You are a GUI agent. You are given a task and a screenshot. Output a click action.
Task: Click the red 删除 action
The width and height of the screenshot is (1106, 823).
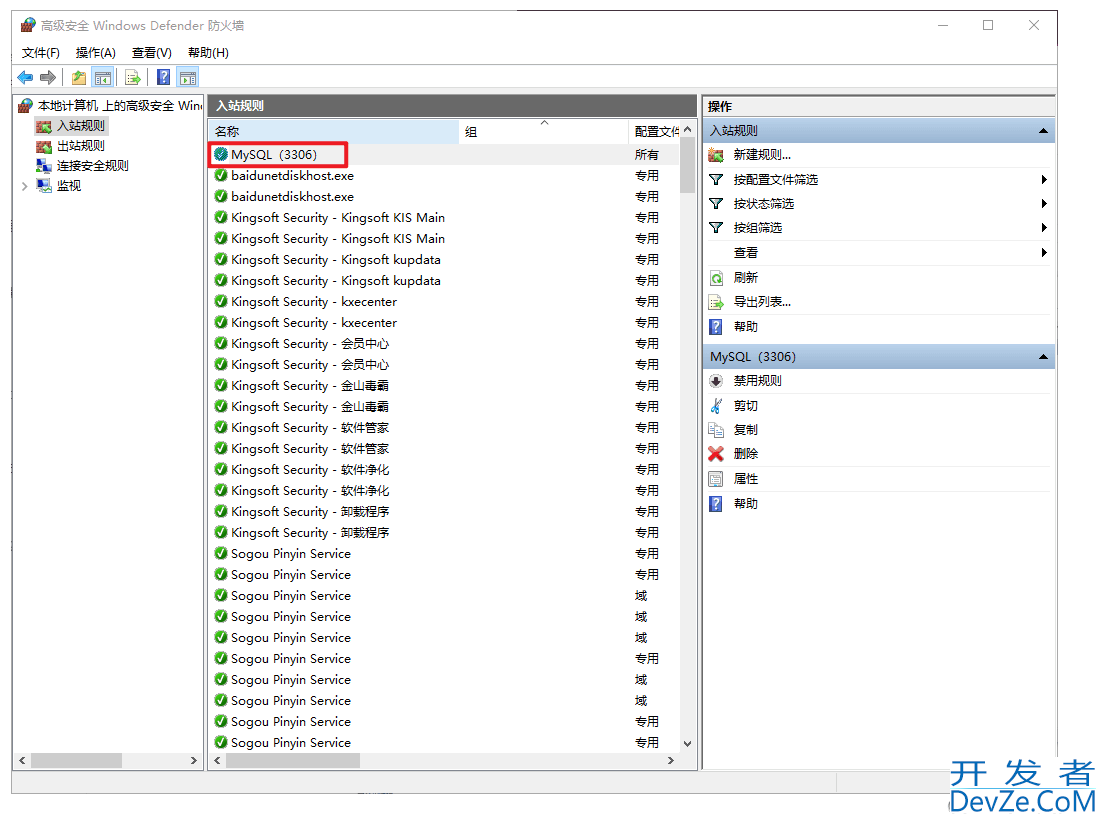(746, 453)
